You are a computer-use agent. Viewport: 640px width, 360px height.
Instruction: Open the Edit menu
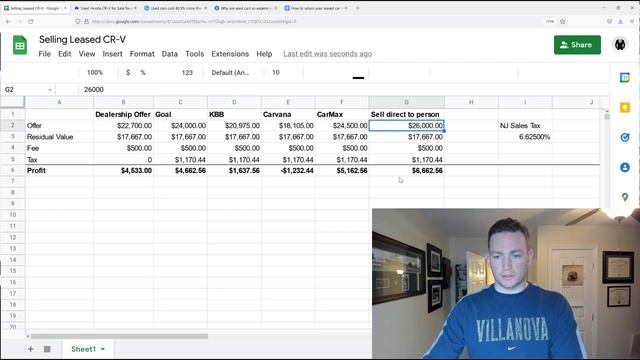[64, 54]
